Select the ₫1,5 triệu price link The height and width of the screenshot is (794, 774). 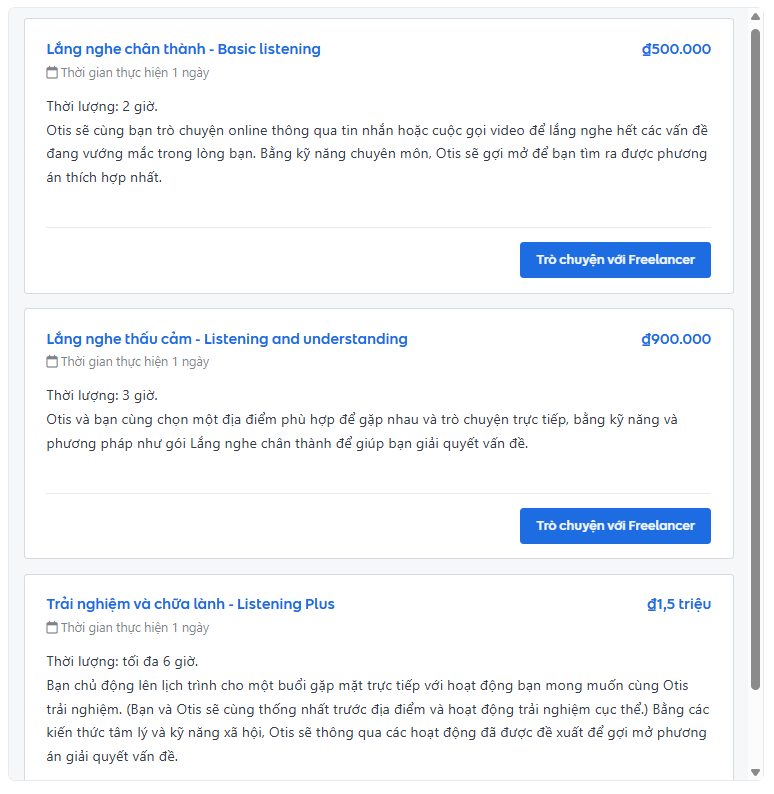pyautogui.click(x=679, y=604)
